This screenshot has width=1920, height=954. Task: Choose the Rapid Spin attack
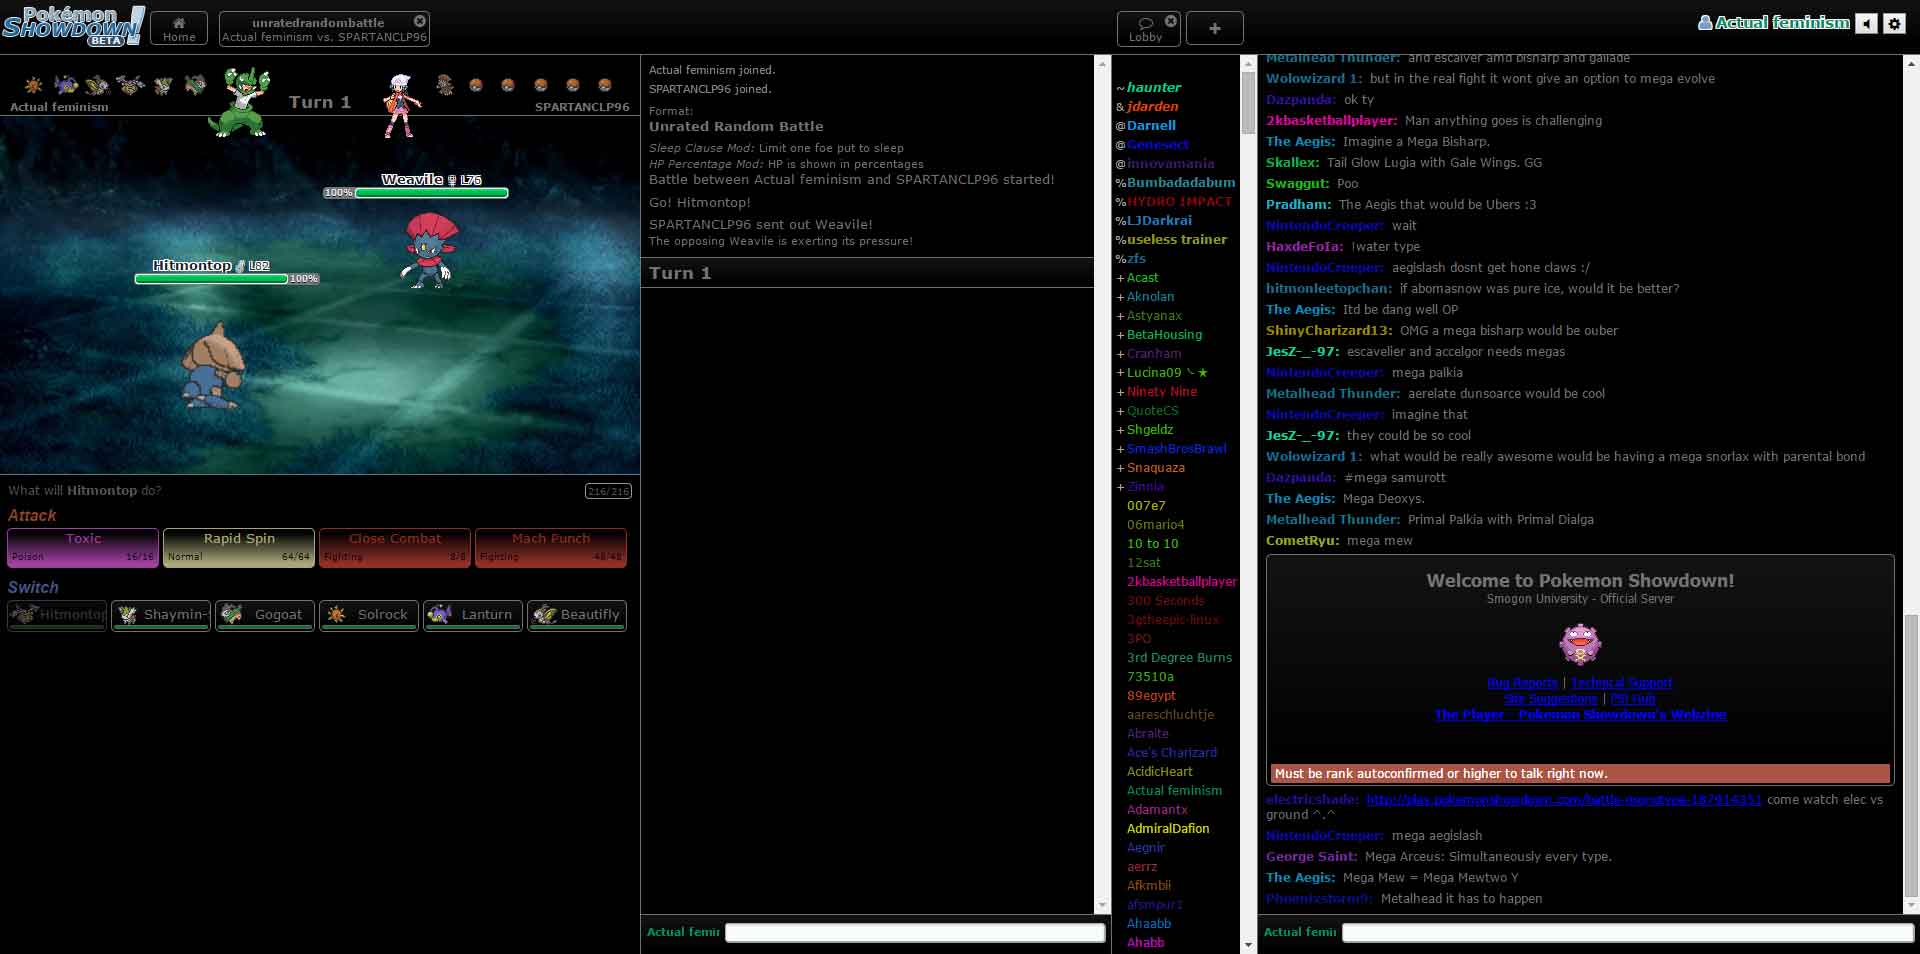pyautogui.click(x=239, y=547)
